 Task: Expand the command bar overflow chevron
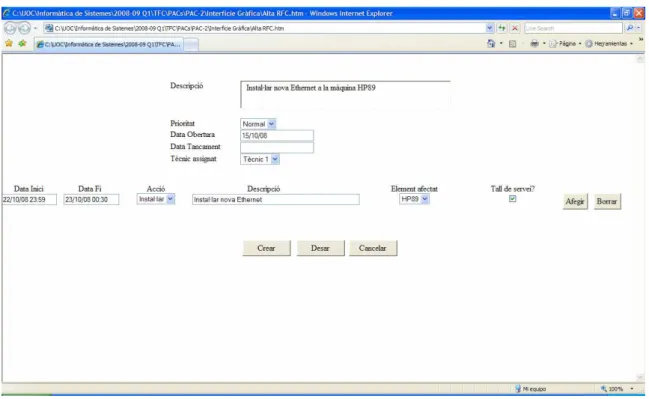point(641,40)
